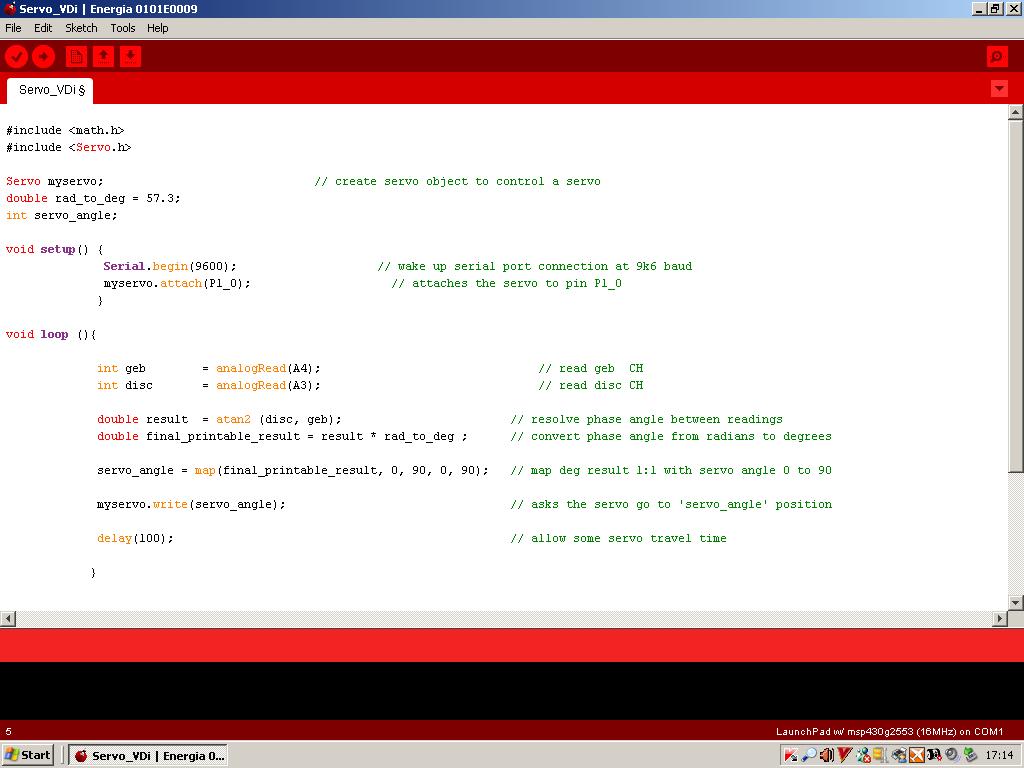Select the Servo_VDi sketch tab
Viewport: 1024px width, 768px height.
[x=51, y=90]
